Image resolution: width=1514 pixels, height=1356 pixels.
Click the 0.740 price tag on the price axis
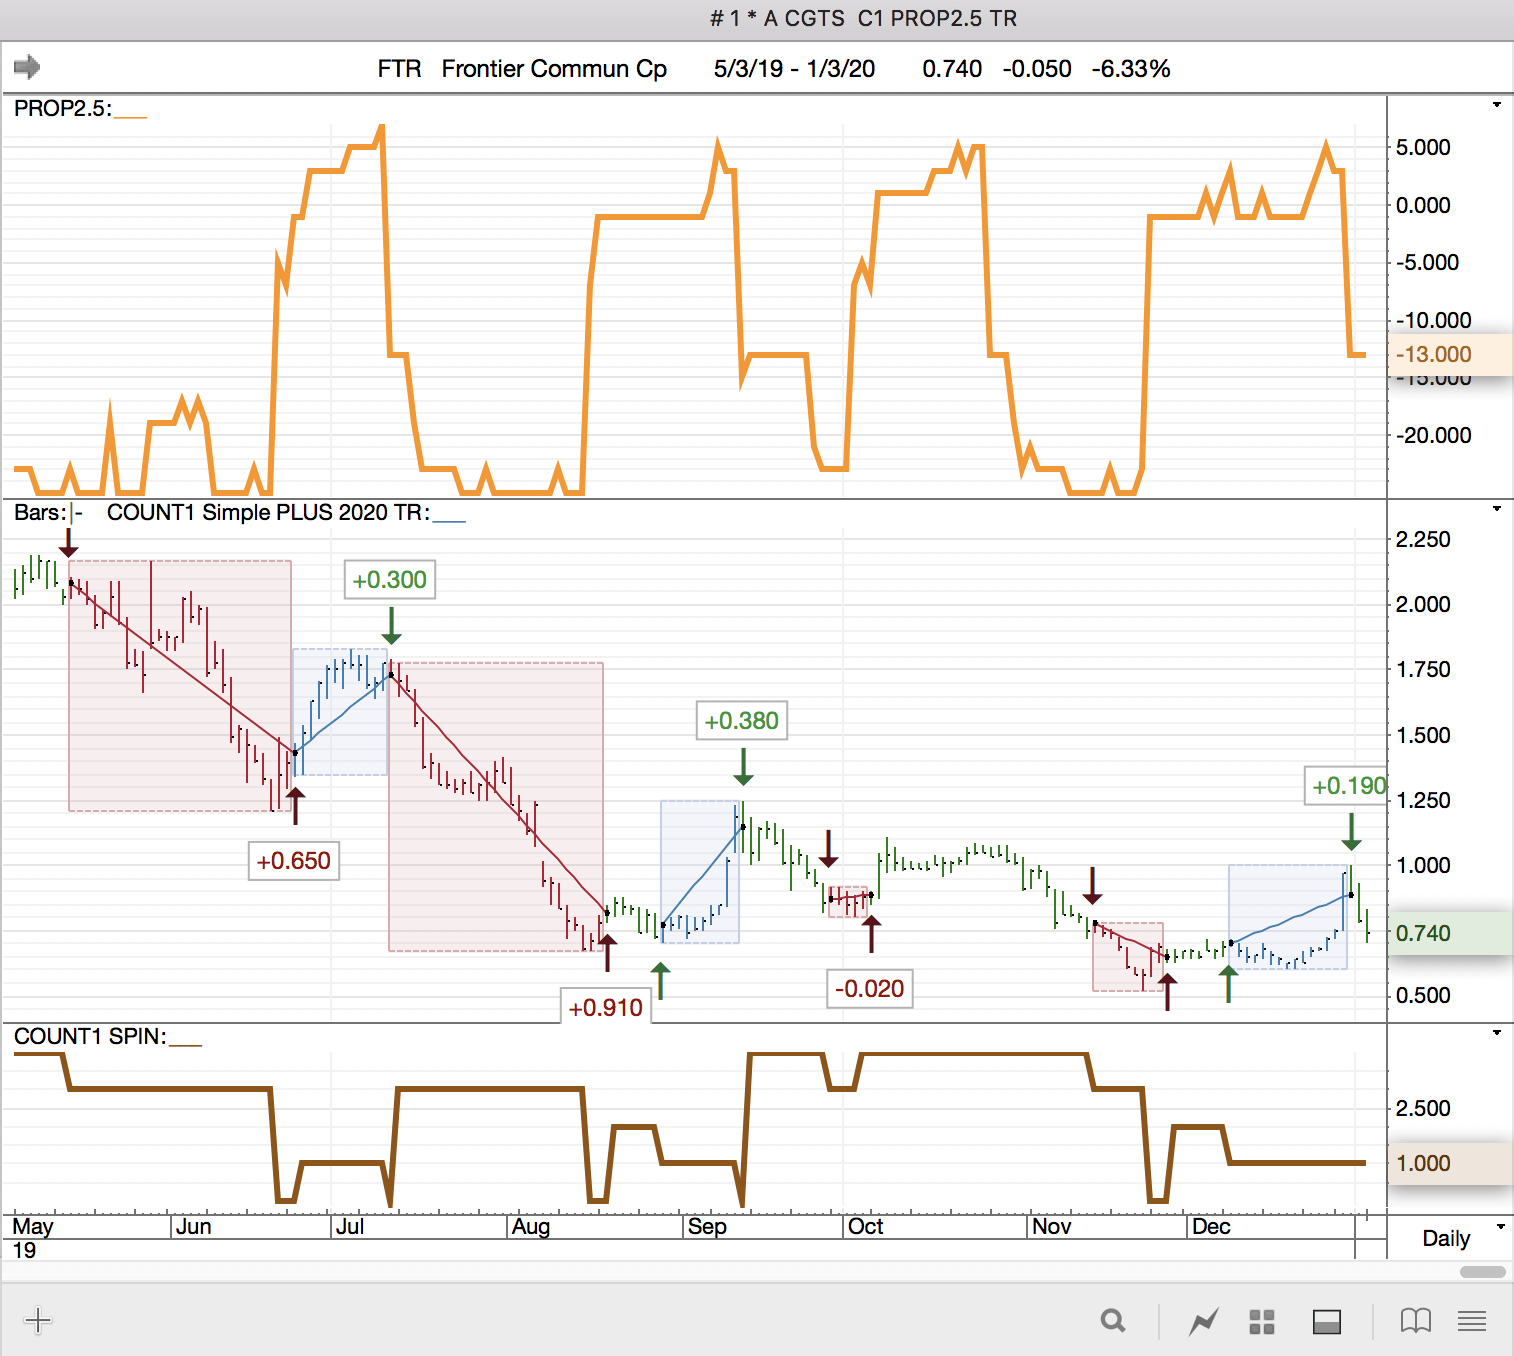[1450, 933]
